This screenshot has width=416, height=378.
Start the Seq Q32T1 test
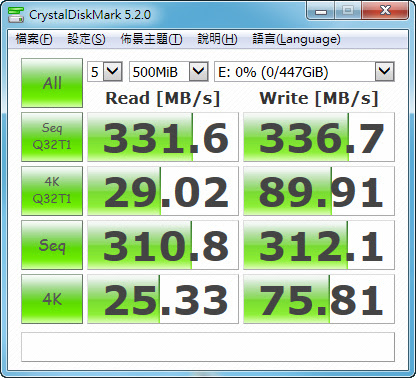tap(52, 137)
